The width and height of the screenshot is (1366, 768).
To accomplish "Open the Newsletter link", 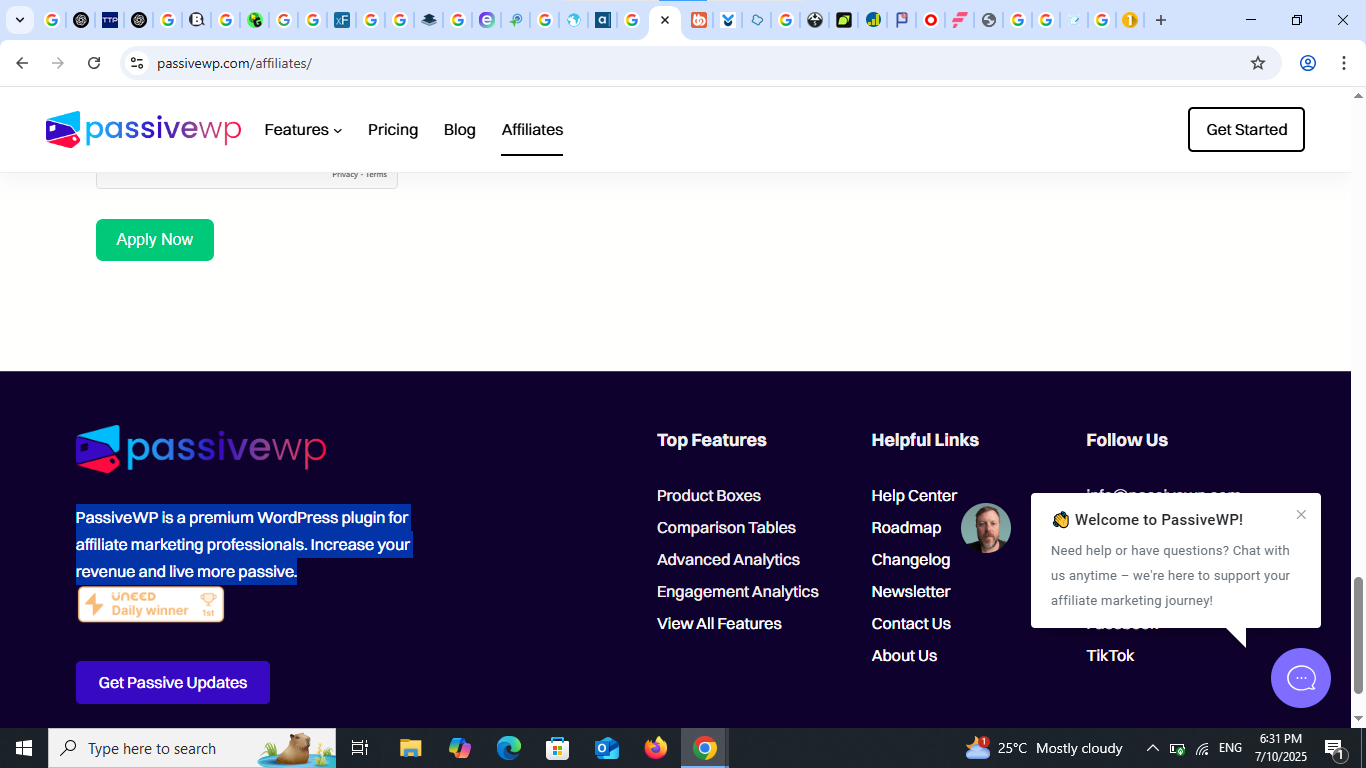I will pos(911,592).
